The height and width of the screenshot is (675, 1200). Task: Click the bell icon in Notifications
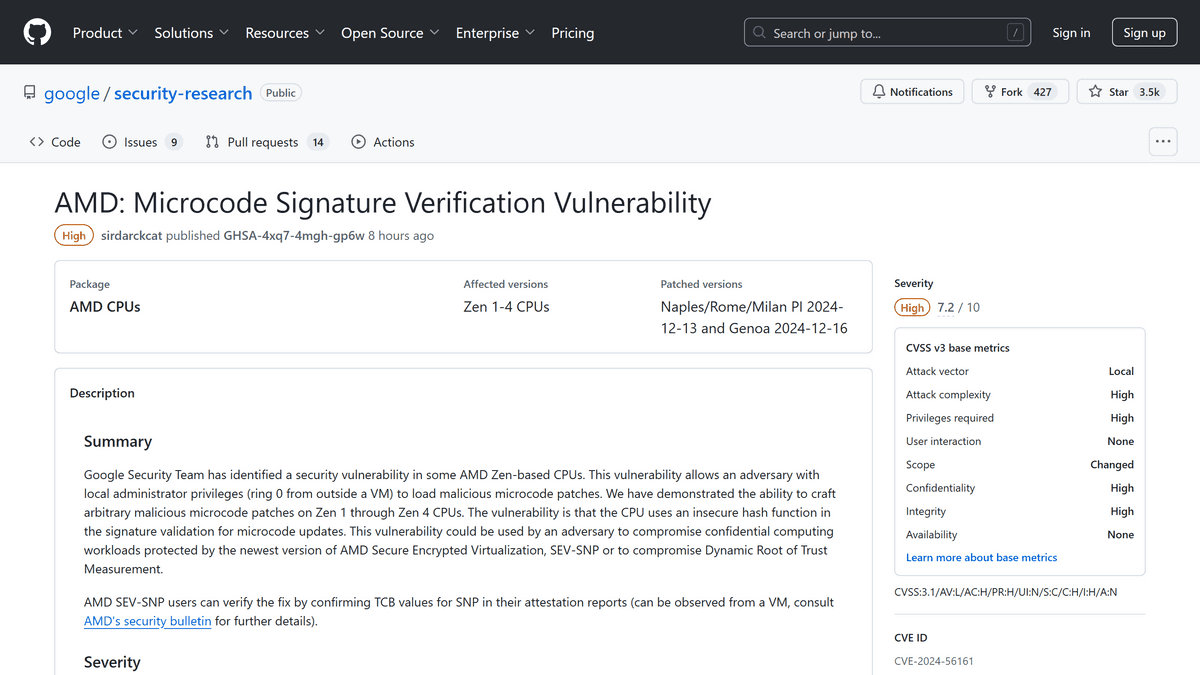(x=879, y=92)
